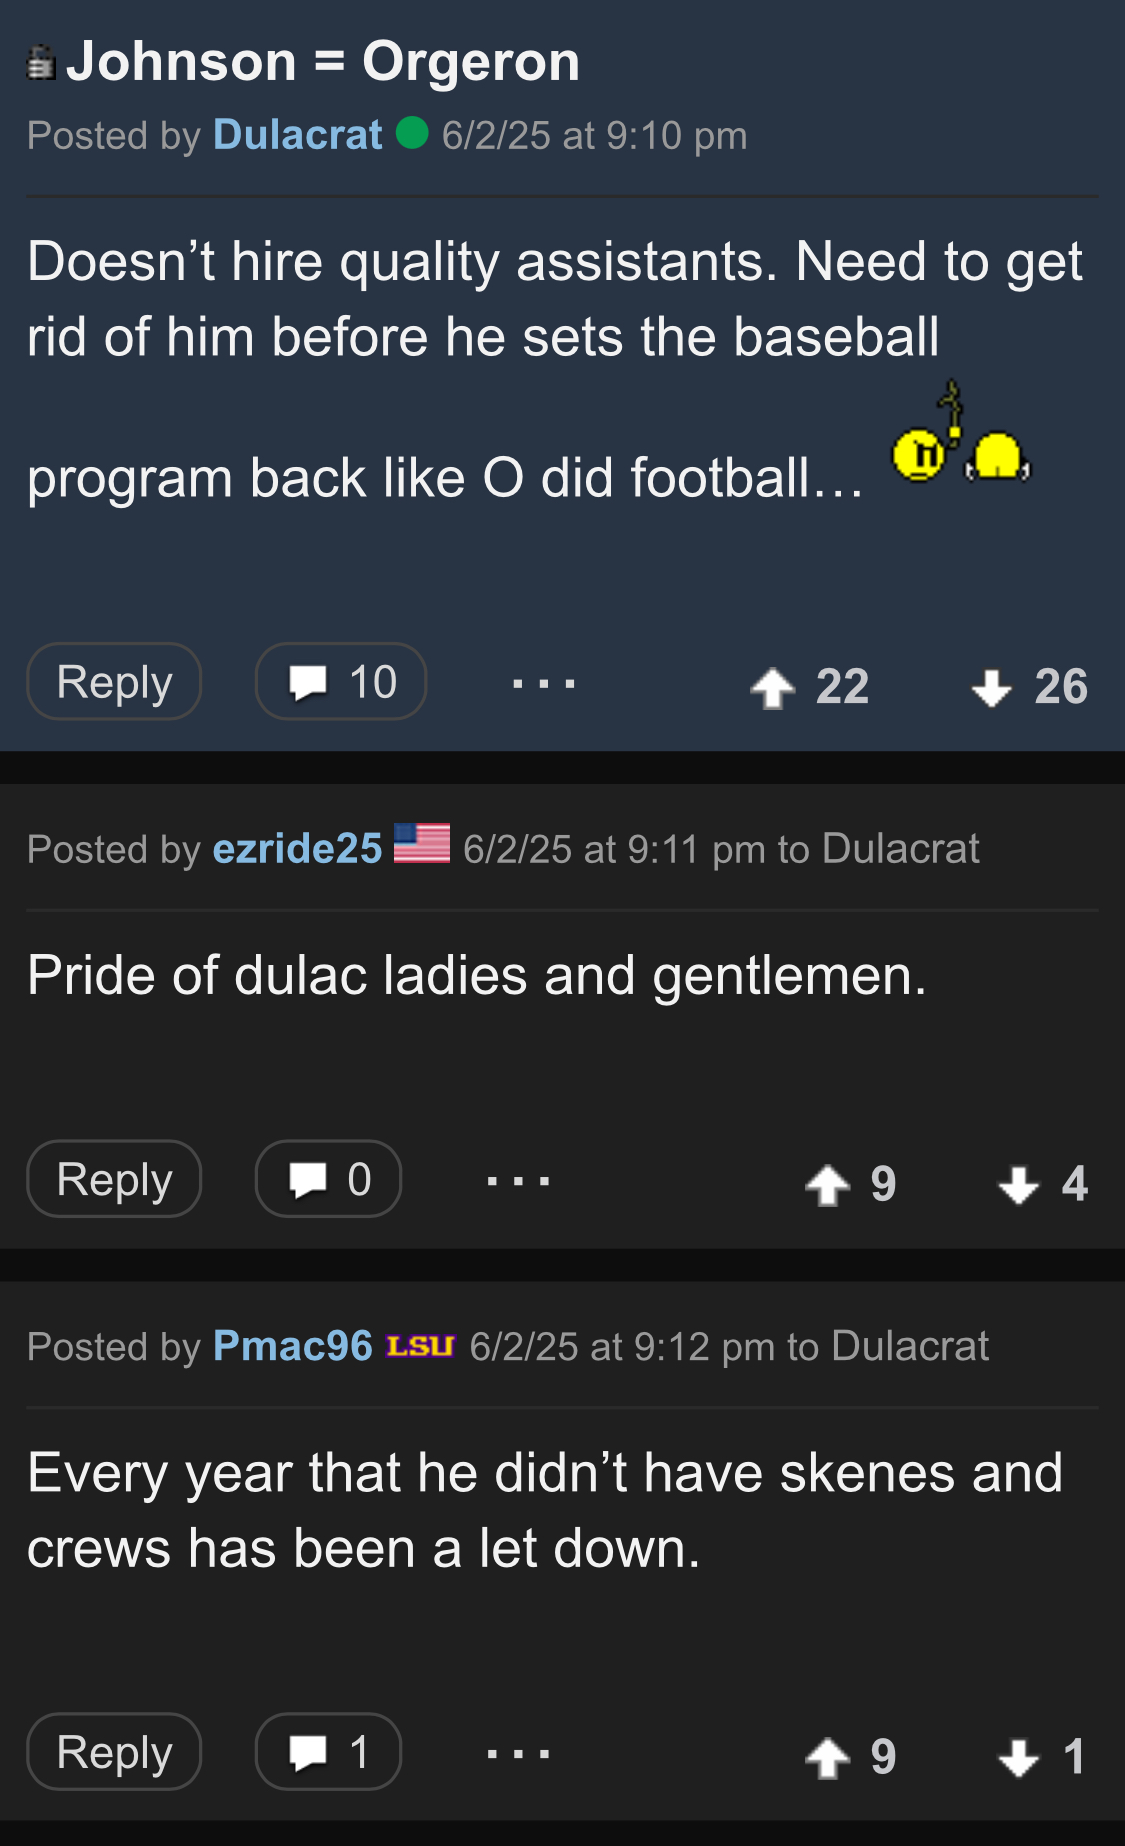Open more options on Pmac96's comment
1125x1846 pixels.
518,1753
